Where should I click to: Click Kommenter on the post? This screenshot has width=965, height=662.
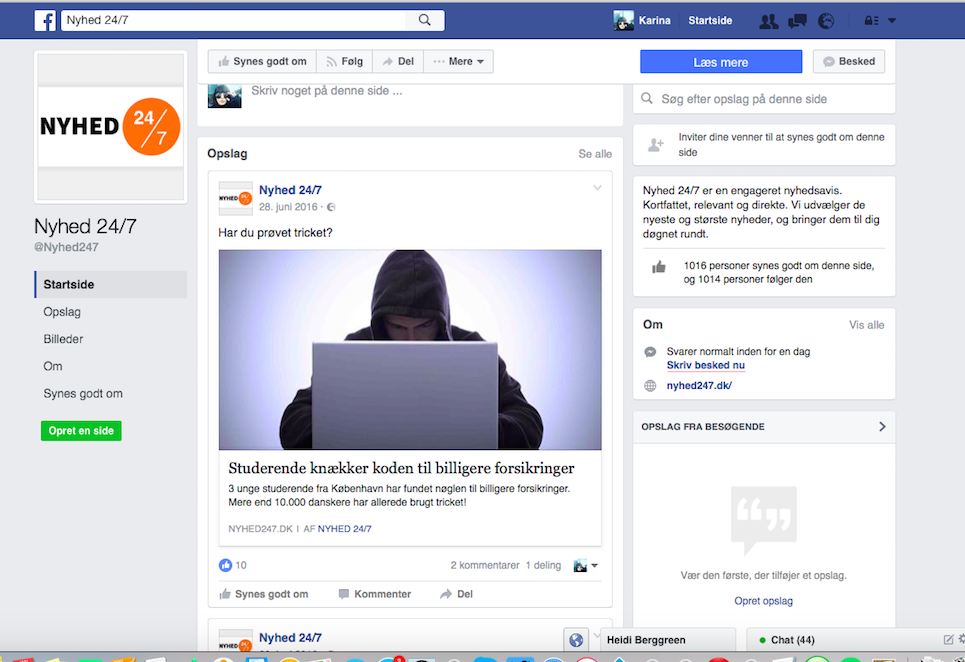coord(375,594)
